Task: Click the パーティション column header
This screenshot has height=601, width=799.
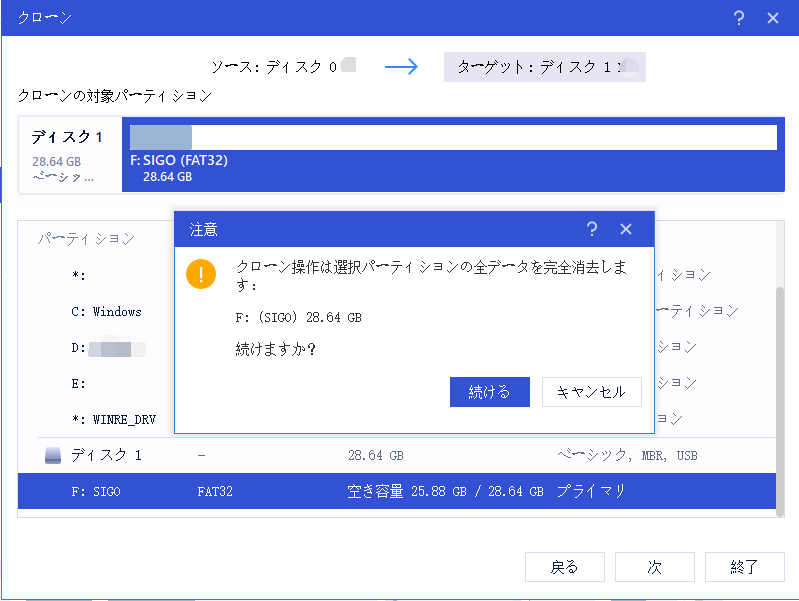Action: [86, 239]
